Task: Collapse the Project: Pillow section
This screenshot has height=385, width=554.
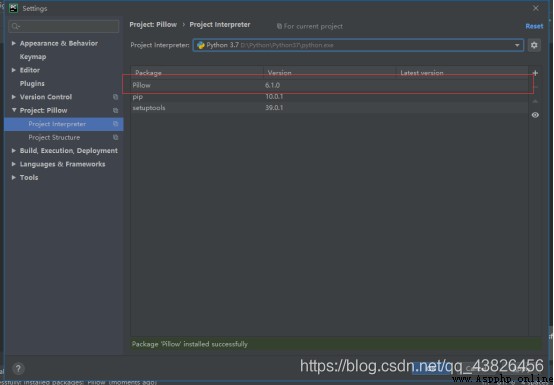Action: [x=14, y=110]
